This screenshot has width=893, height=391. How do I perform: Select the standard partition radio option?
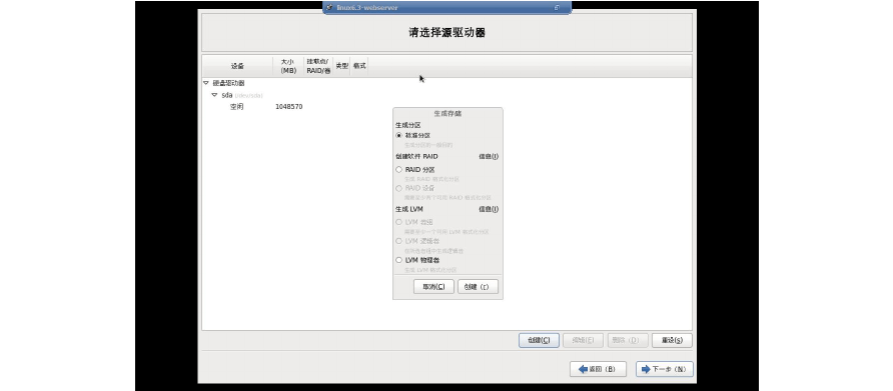click(x=399, y=135)
